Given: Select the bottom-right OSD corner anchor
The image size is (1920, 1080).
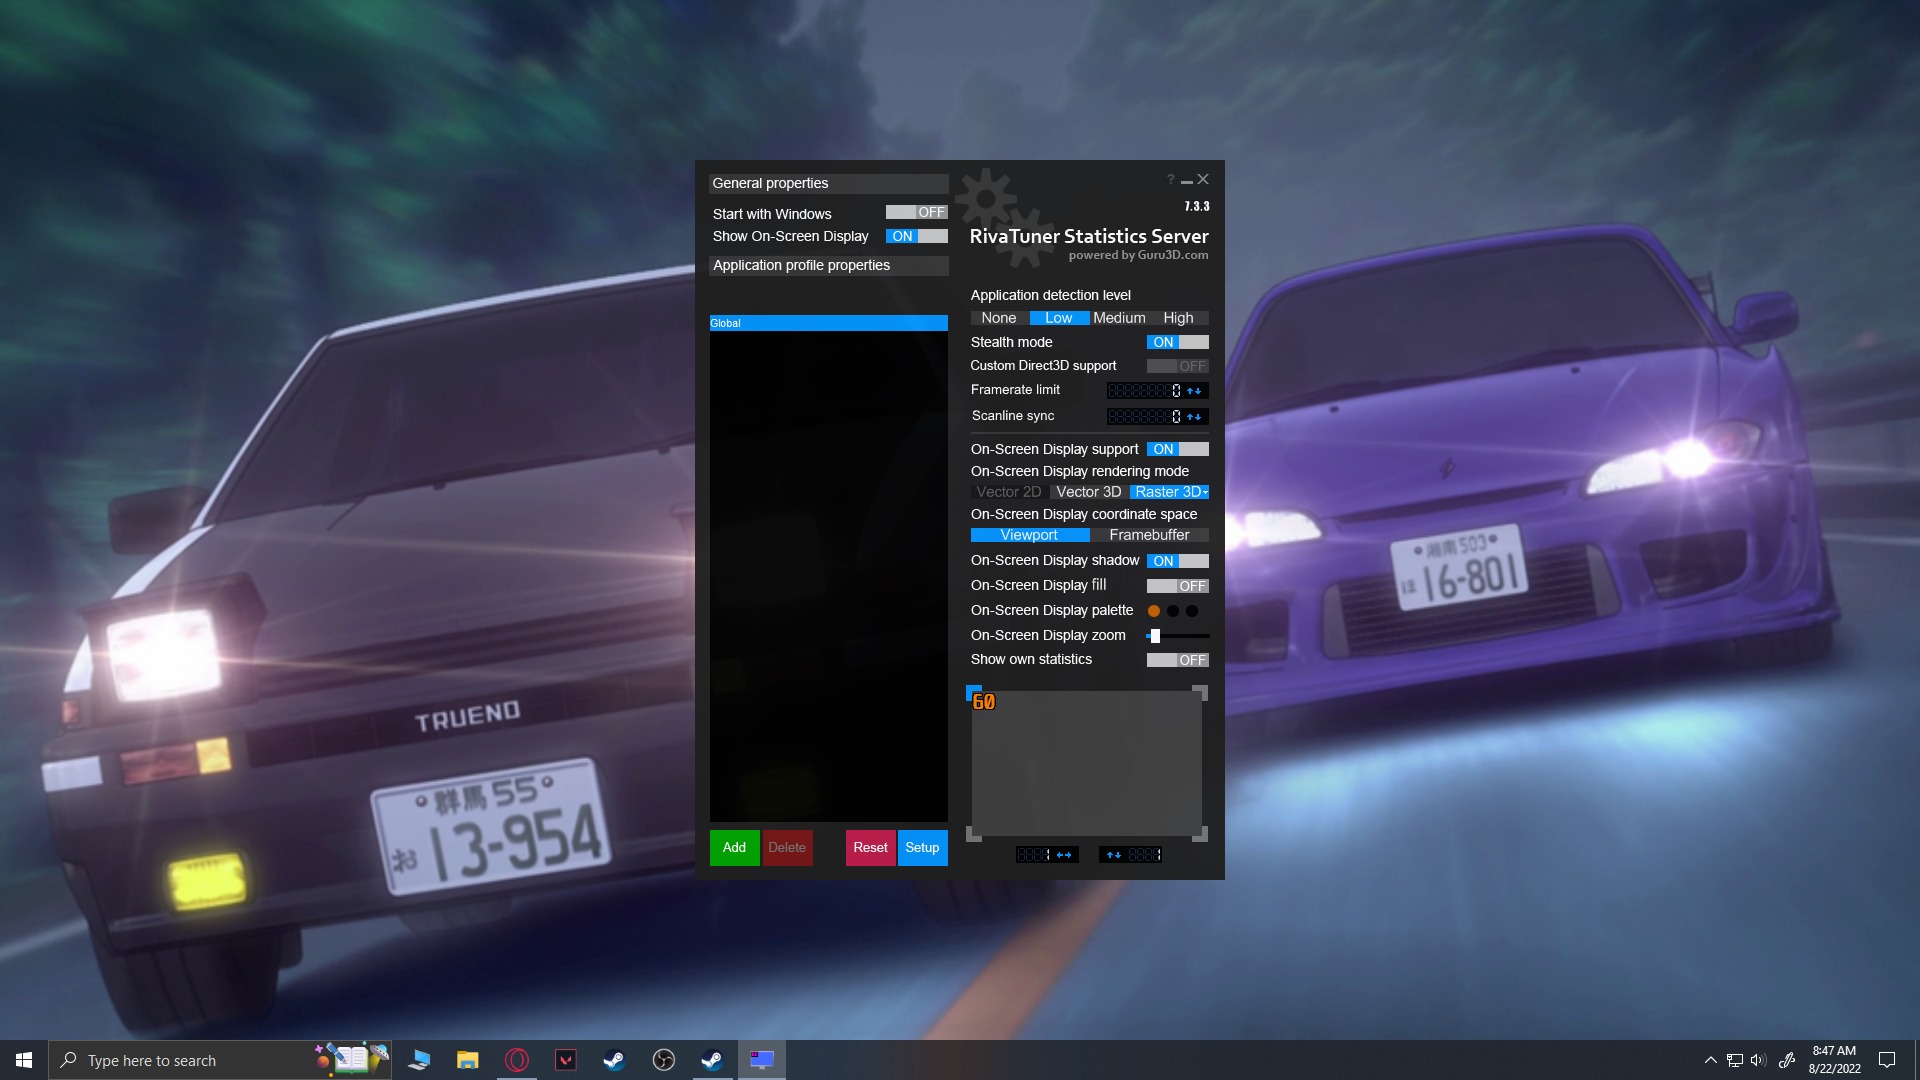Looking at the screenshot, I should click(x=1200, y=834).
